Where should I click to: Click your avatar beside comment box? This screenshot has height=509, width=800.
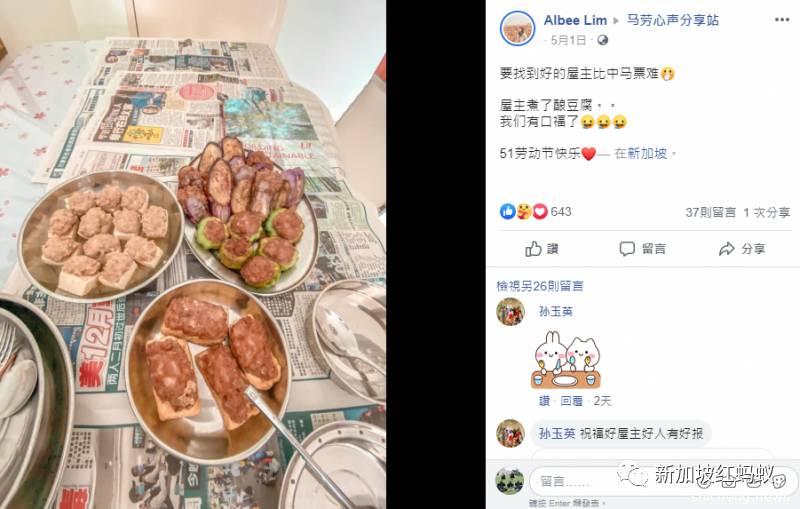[510, 481]
